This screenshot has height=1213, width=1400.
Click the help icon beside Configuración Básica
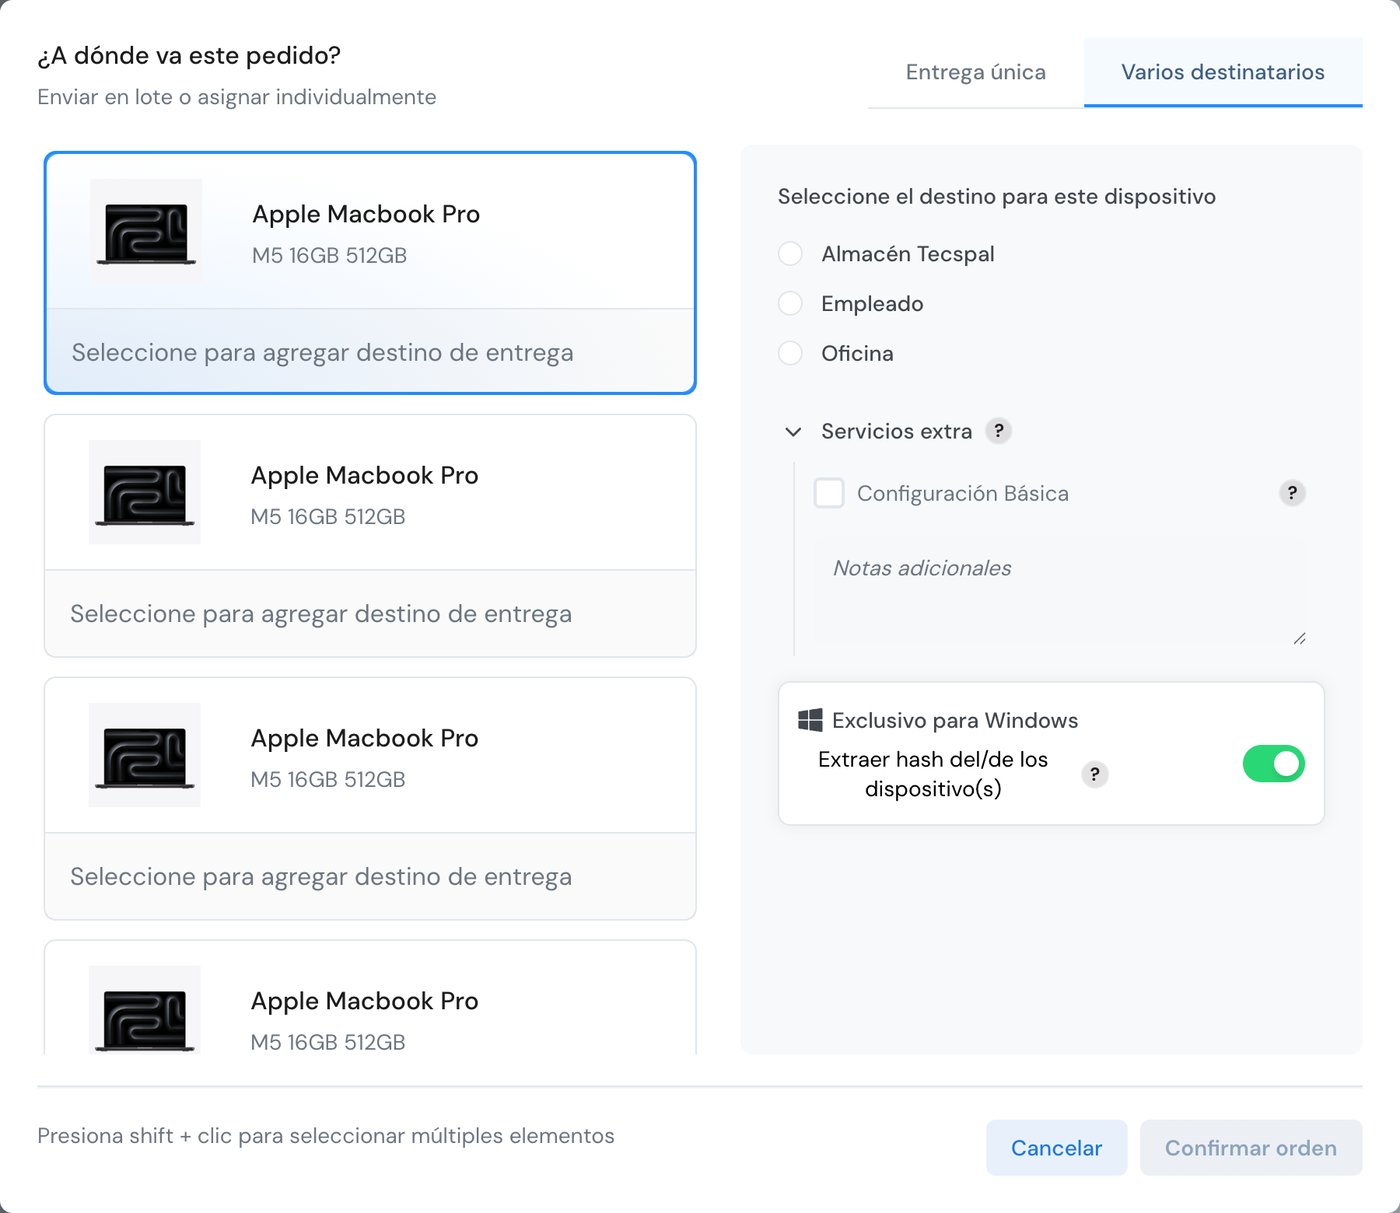(x=1292, y=493)
